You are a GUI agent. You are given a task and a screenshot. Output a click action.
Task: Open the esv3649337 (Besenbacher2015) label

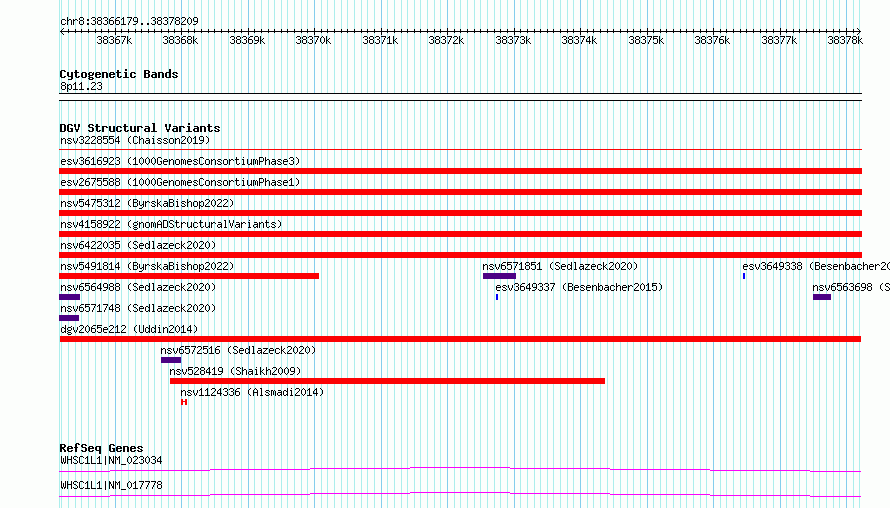(579, 287)
